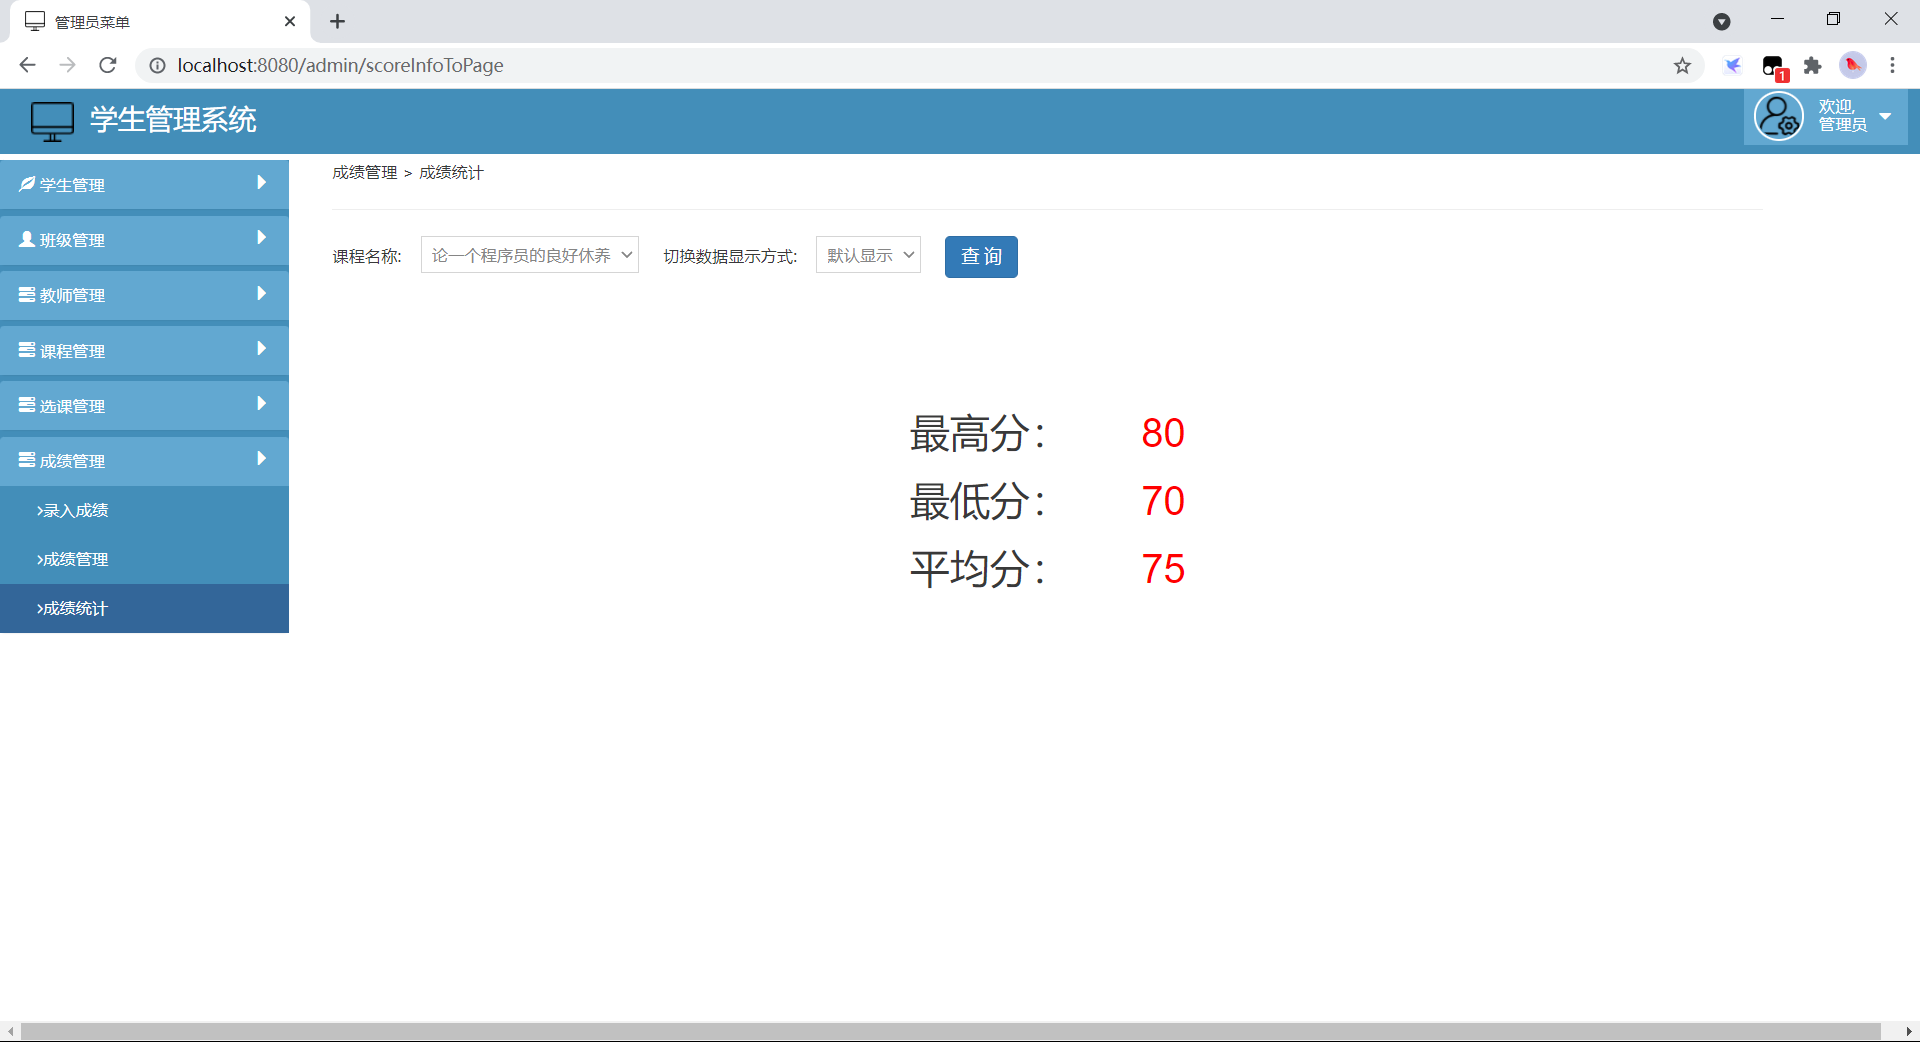
Task: Click the 班级管理 person icon
Action: click(x=25, y=239)
